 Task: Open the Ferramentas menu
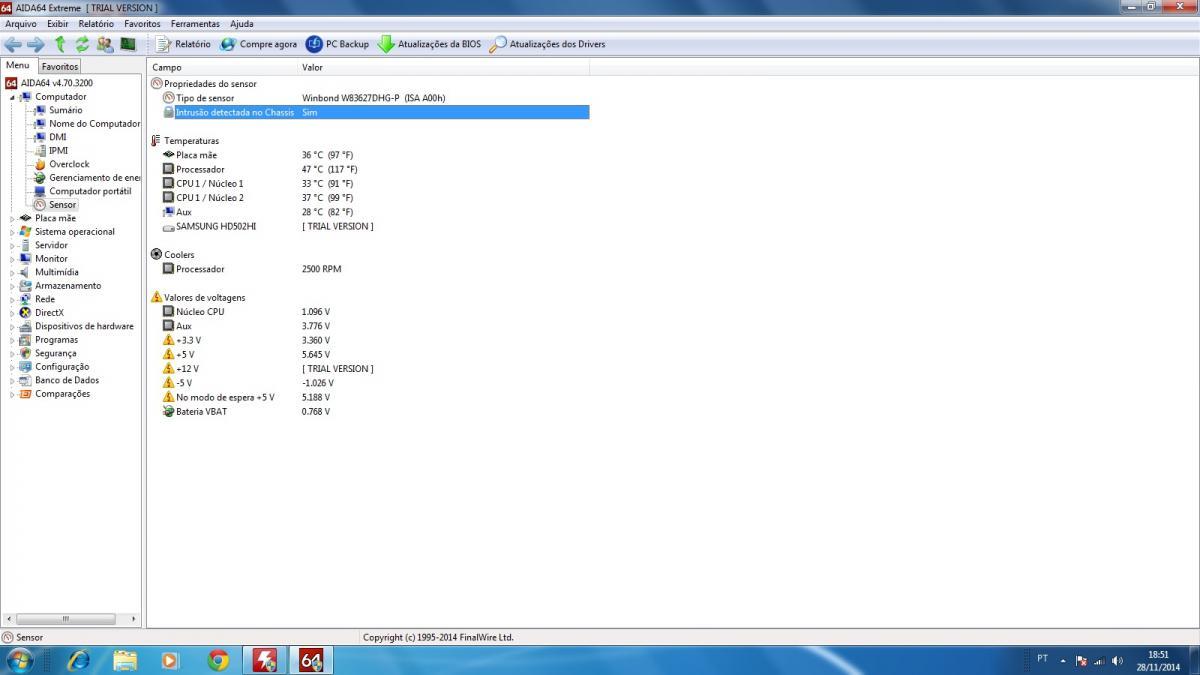195,23
